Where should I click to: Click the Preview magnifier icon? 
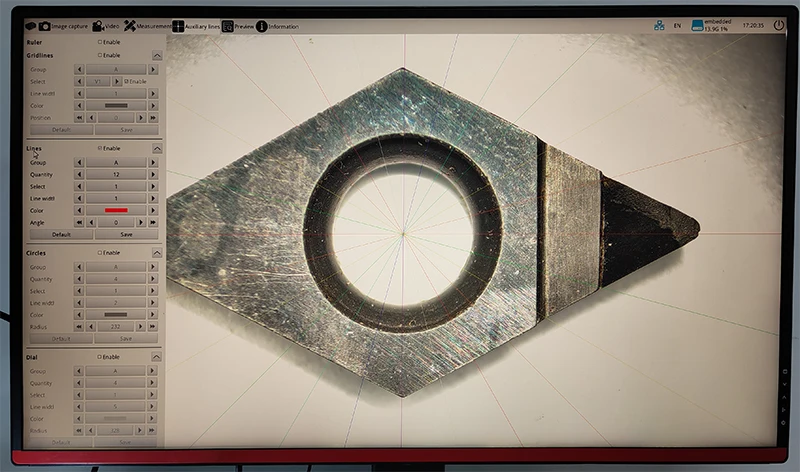[228, 27]
